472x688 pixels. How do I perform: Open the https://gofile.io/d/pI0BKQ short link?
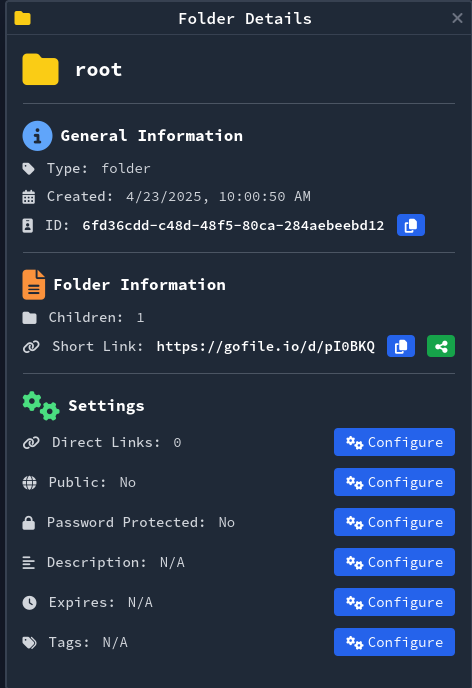click(x=266, y=346)
